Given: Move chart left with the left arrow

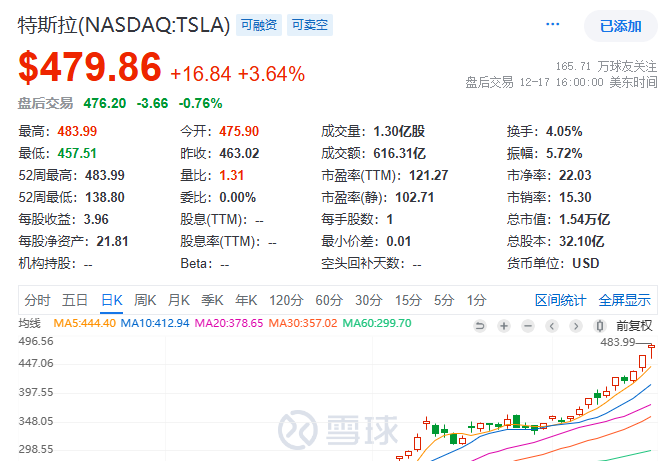Looking at the screenshot, I should 552,326.
